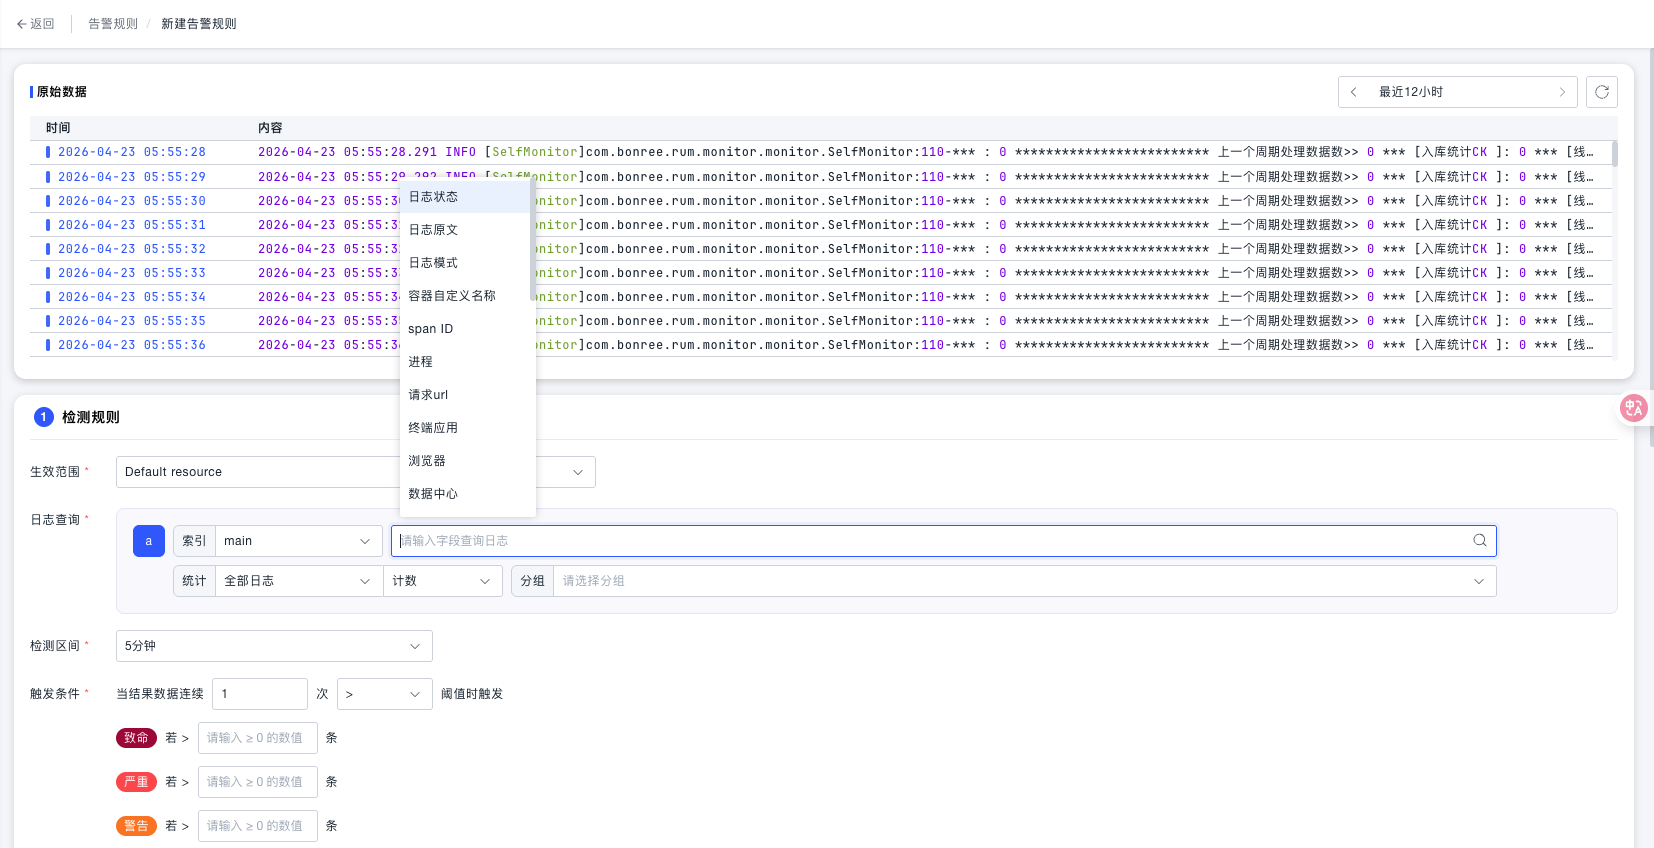
Task: Go to previous time range arrow
Action: (x=1354, y=92)
